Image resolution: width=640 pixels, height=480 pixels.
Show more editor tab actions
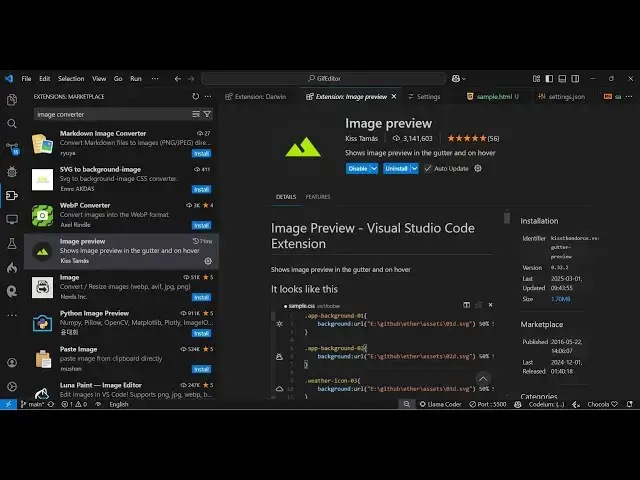[x=629, y=96]
